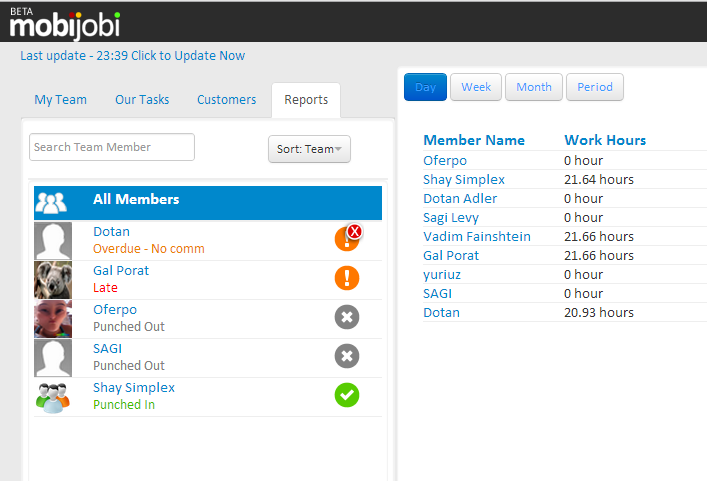Click the orange alert icon beside Gal Porat
The width and height of the screenshot is (707, 481).
tap(346, 279)
